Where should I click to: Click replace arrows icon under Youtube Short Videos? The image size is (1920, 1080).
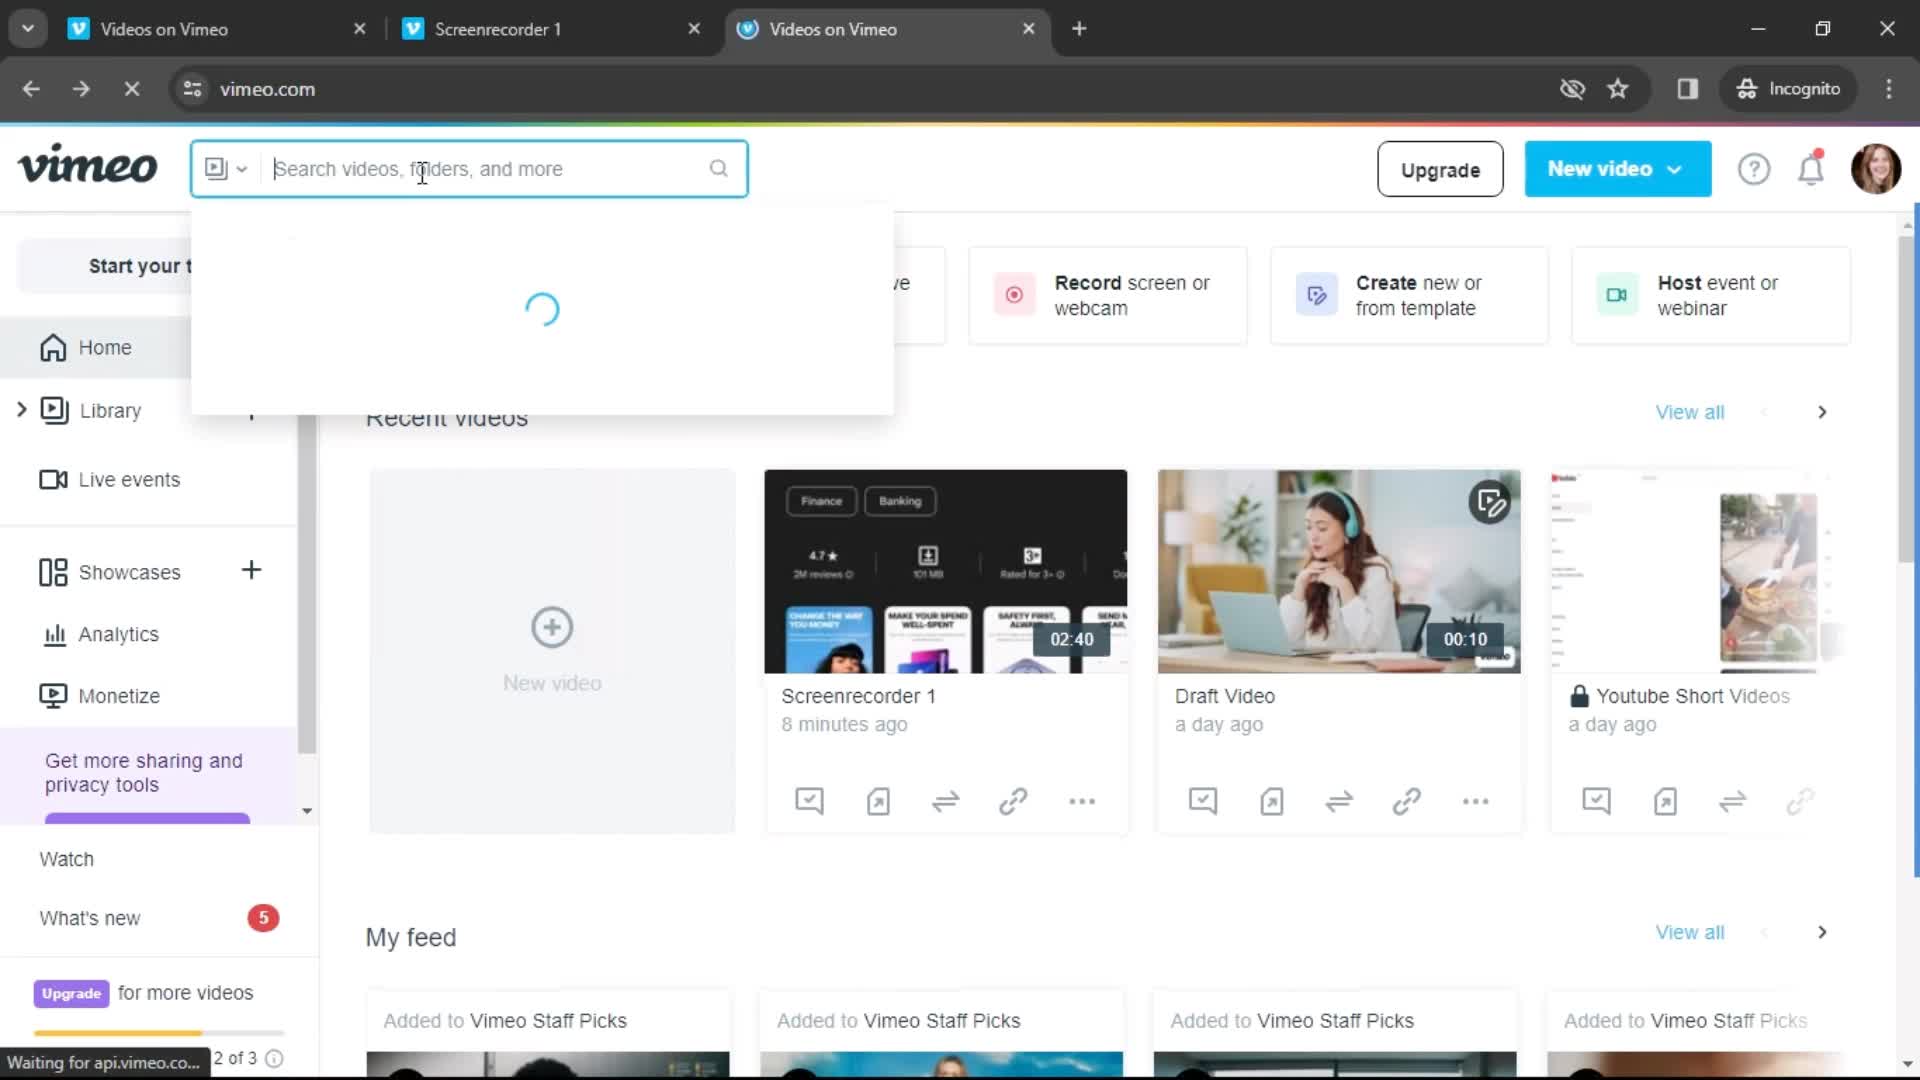coord(1732,801)
